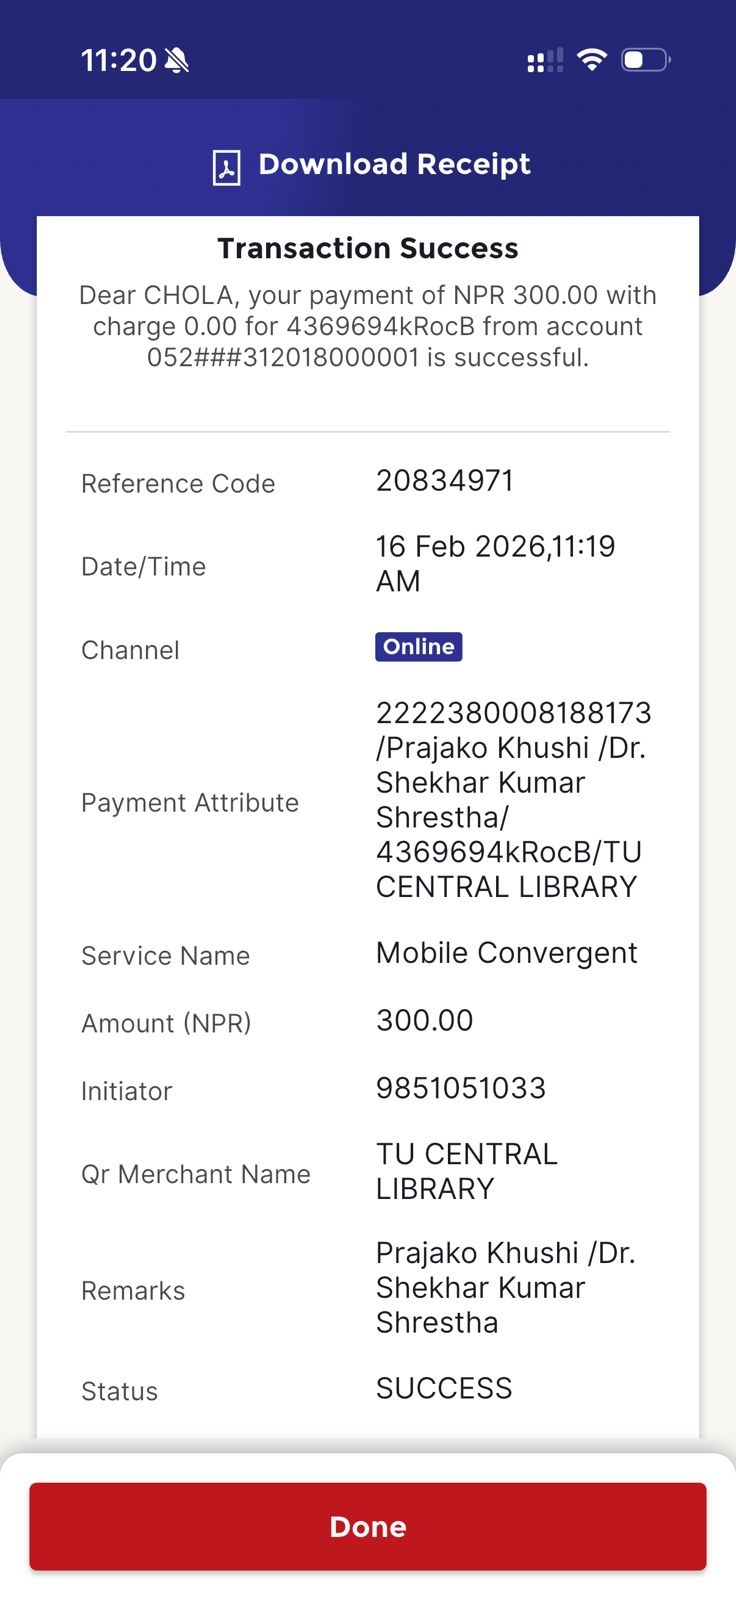Tap the SUCCESS status value
Image resolution: width=736 pixels, height=1600 pixels.
click(x=444, y=1388)
